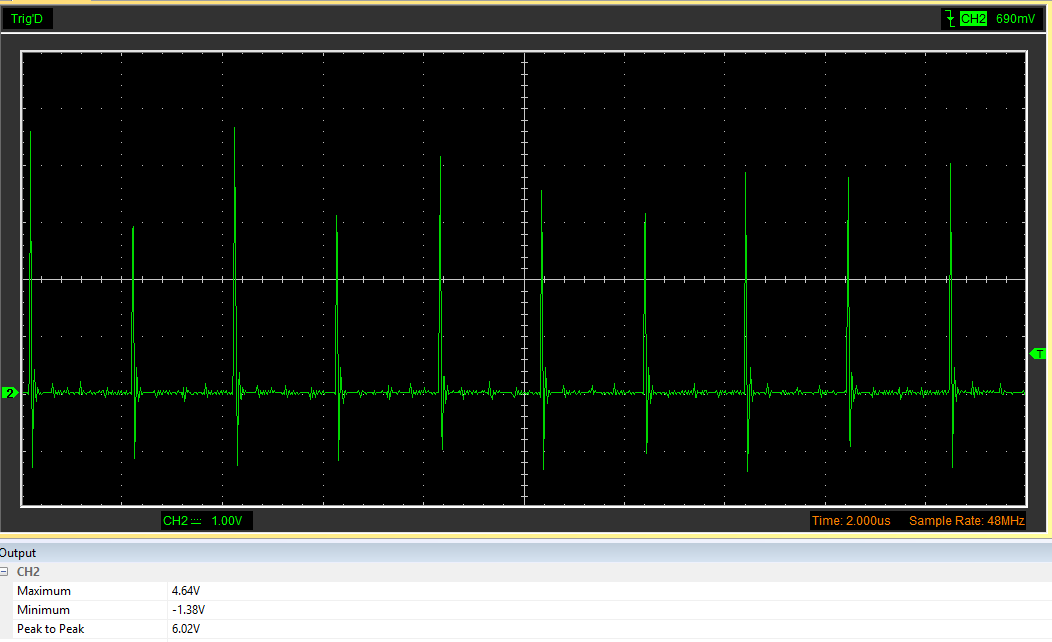The image size is (1052, 642).
Task: Click the Time 2.000us timebase readout
Action: 851,521
